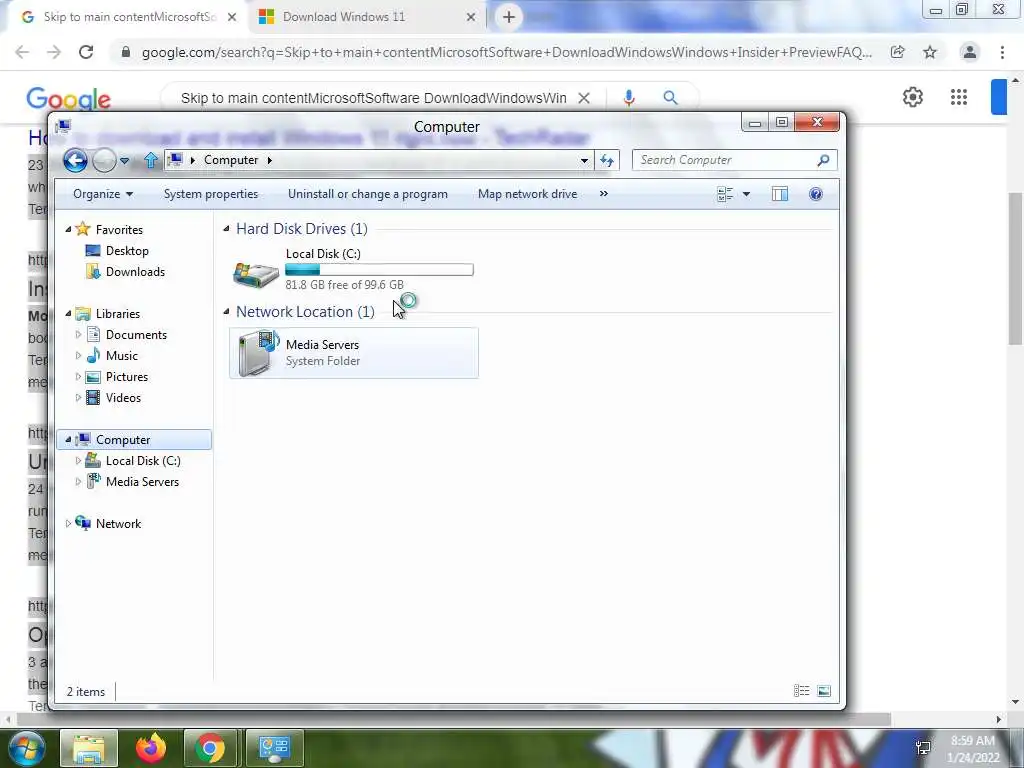The width and height of the screenshot is (1024, 768).
Task: Open the Windows Start menu
Action: [x=26, y=748]
